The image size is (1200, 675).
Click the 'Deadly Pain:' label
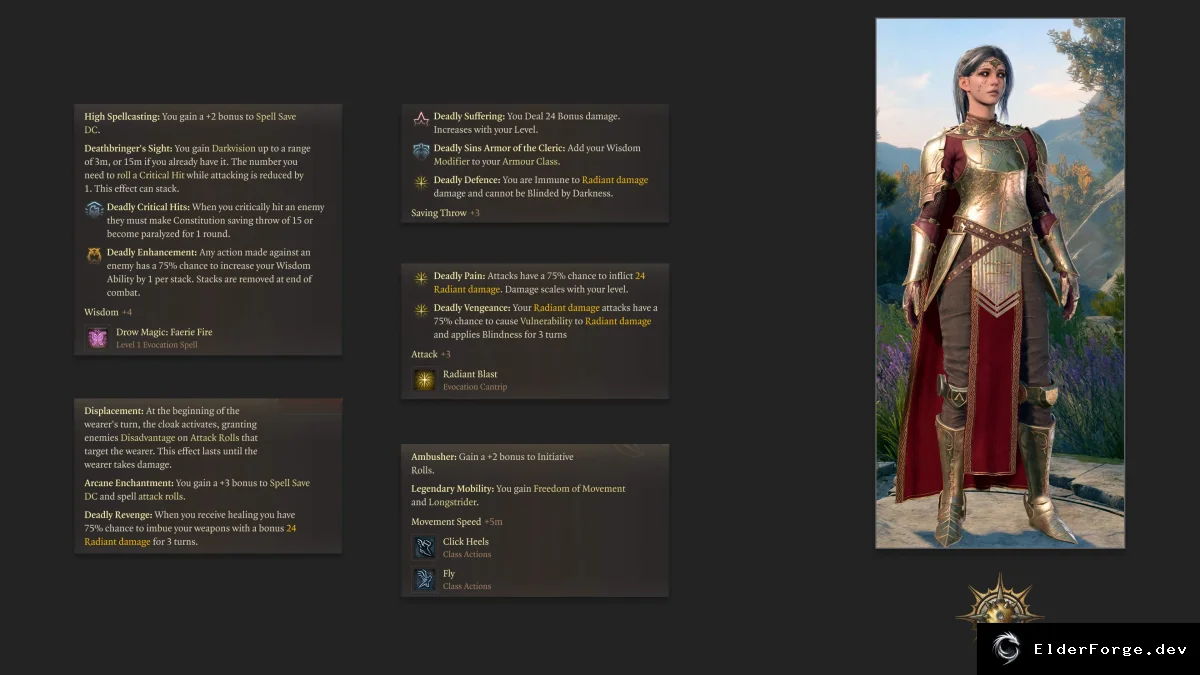459,275
